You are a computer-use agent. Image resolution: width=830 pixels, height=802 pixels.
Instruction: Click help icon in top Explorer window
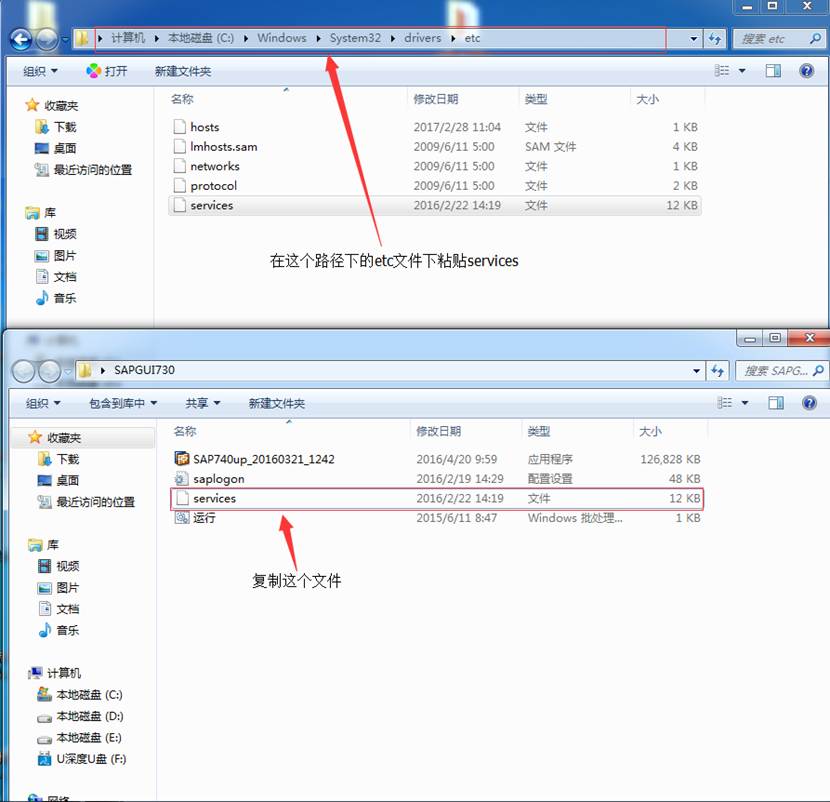pos(806,71)
